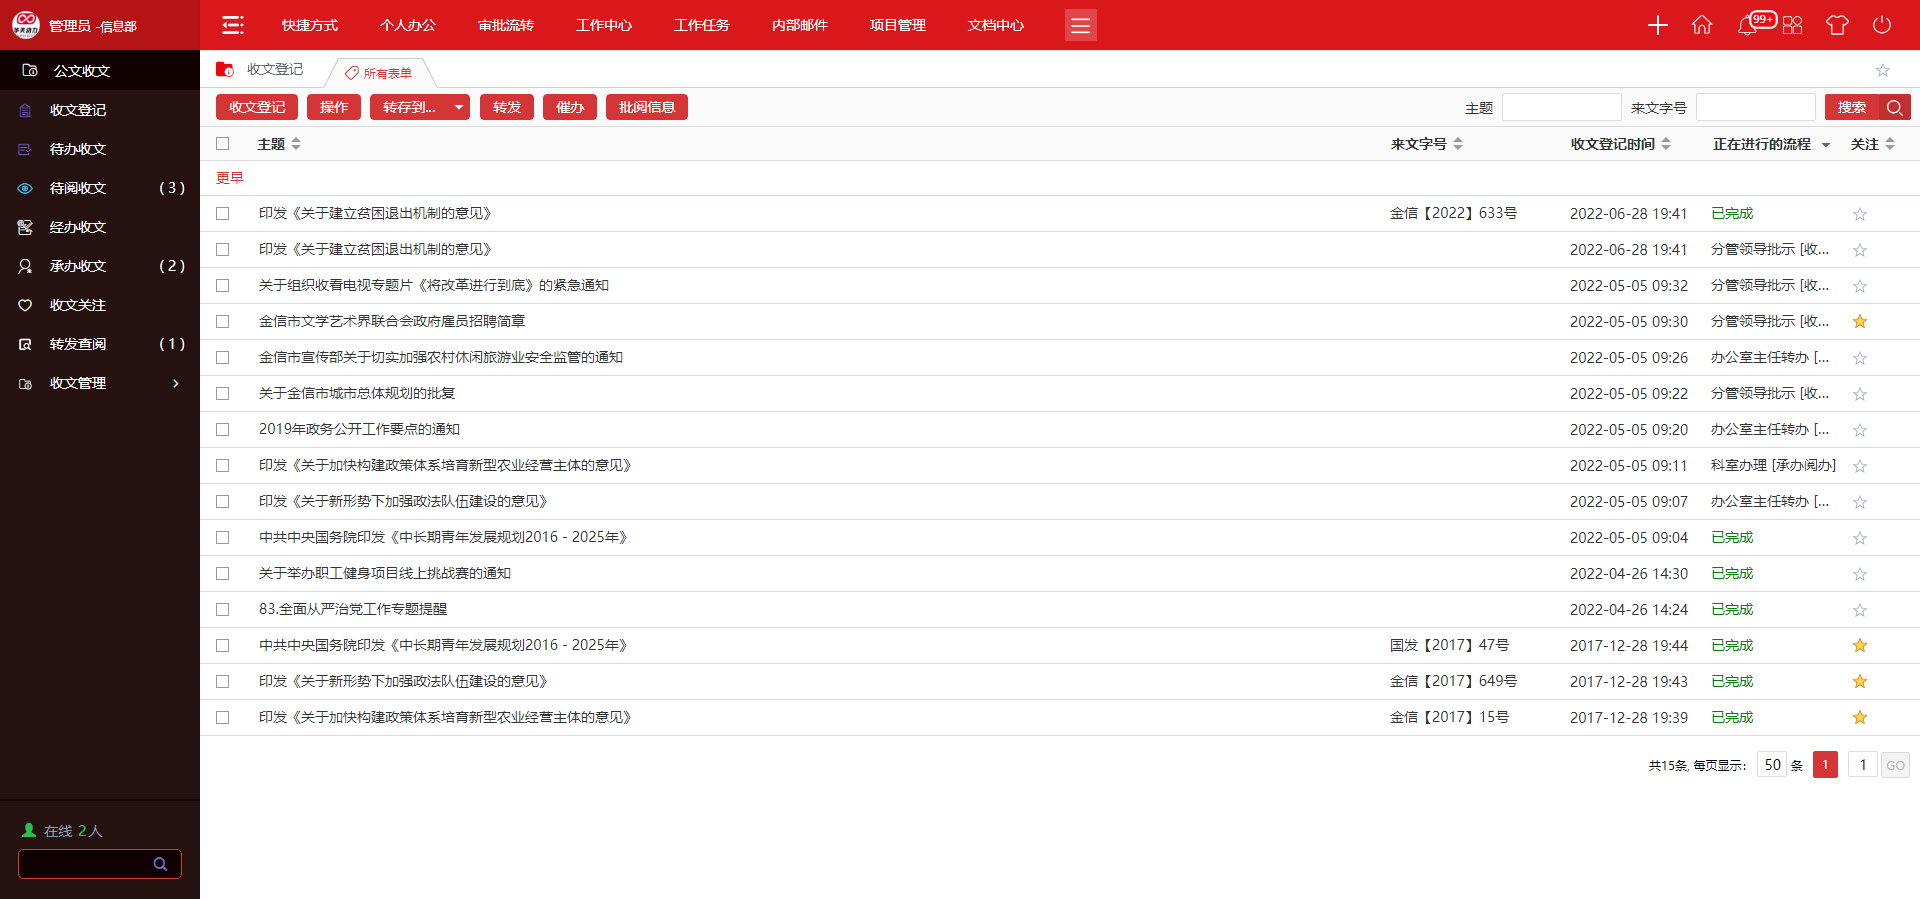Click the 催办 button
This screenshot has height=899, width=1920.
coord(570,107)
